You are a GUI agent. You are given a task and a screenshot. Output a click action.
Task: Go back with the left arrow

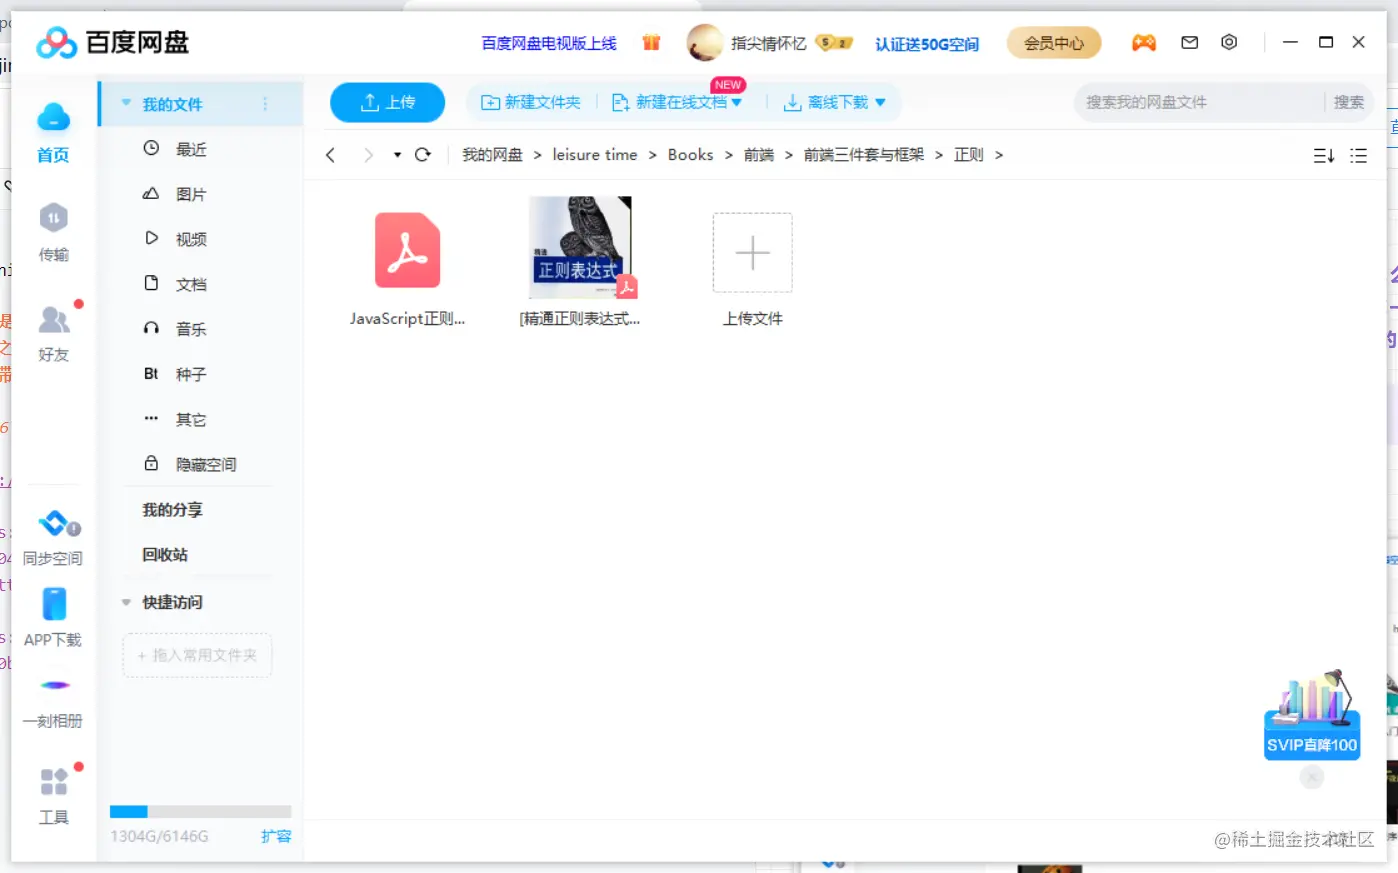(x=330, y=155)
